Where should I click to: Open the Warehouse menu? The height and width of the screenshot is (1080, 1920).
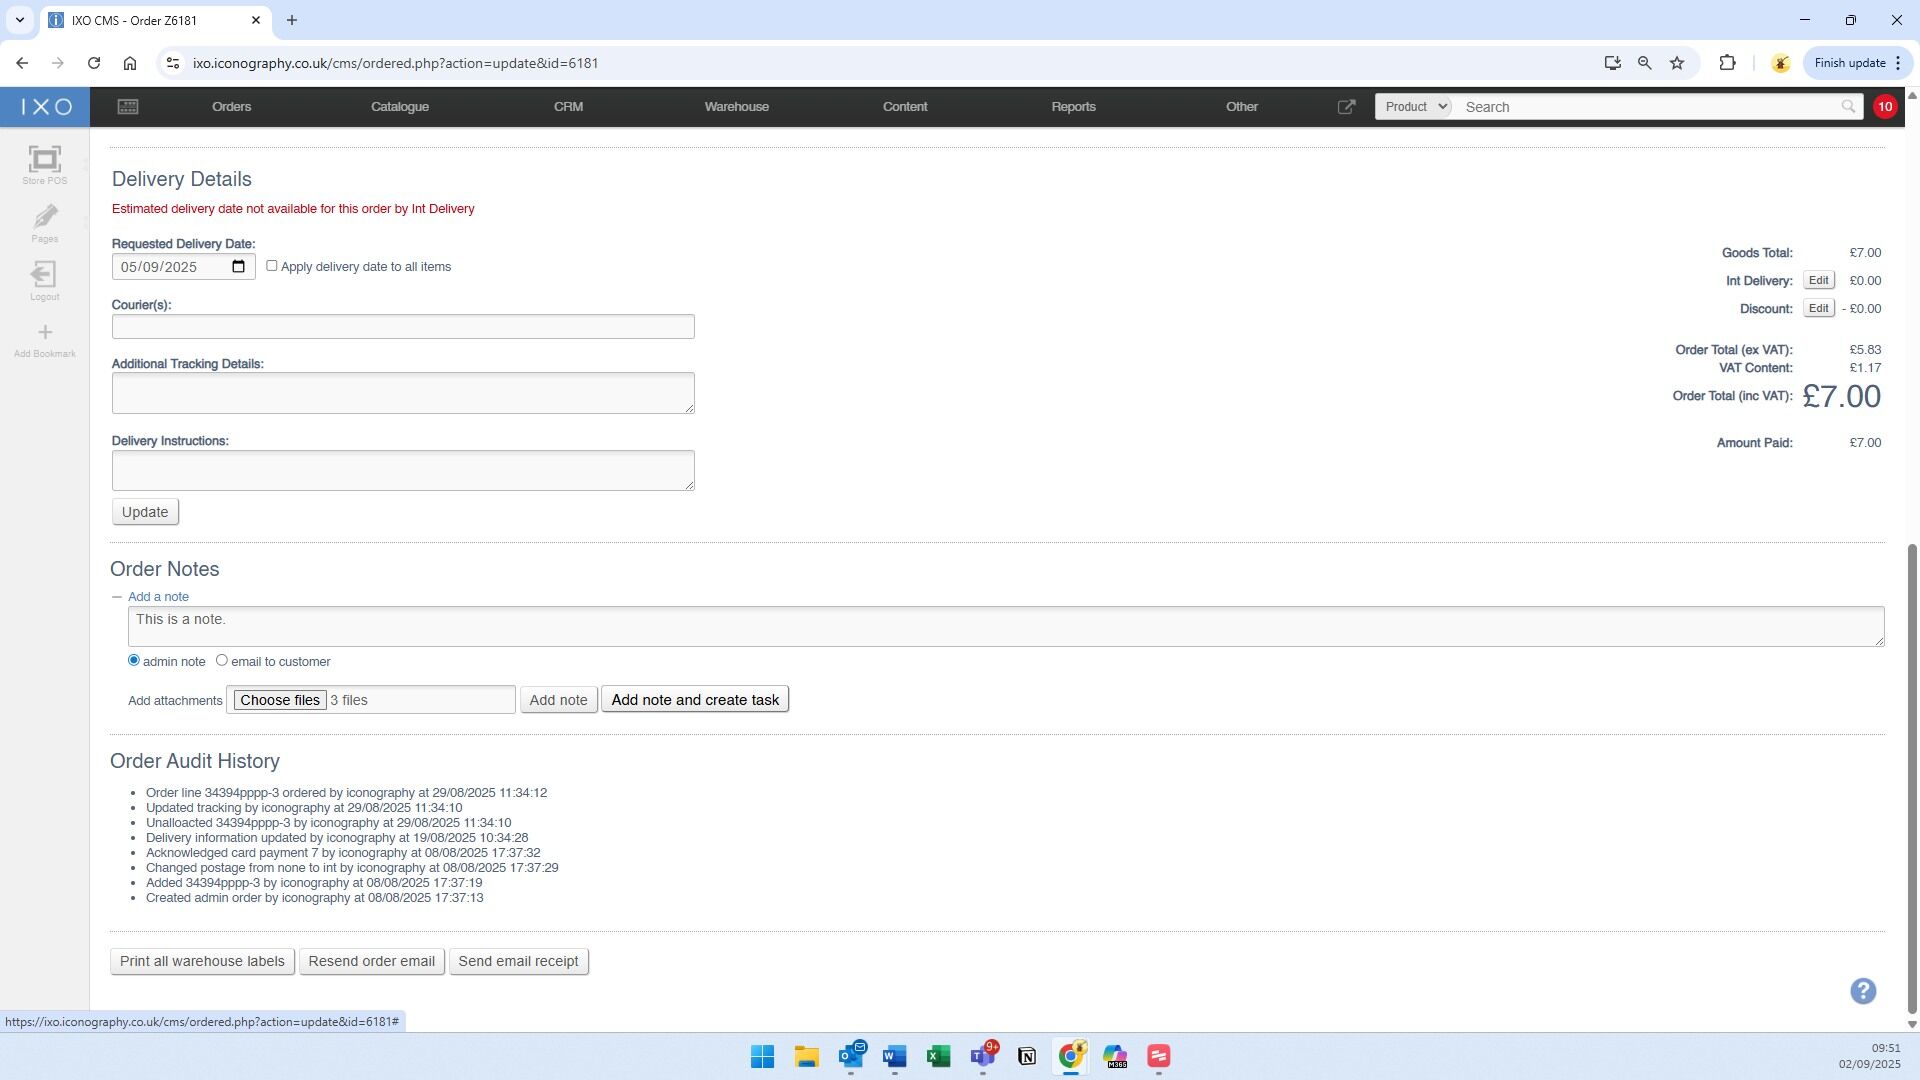[736, 107]
